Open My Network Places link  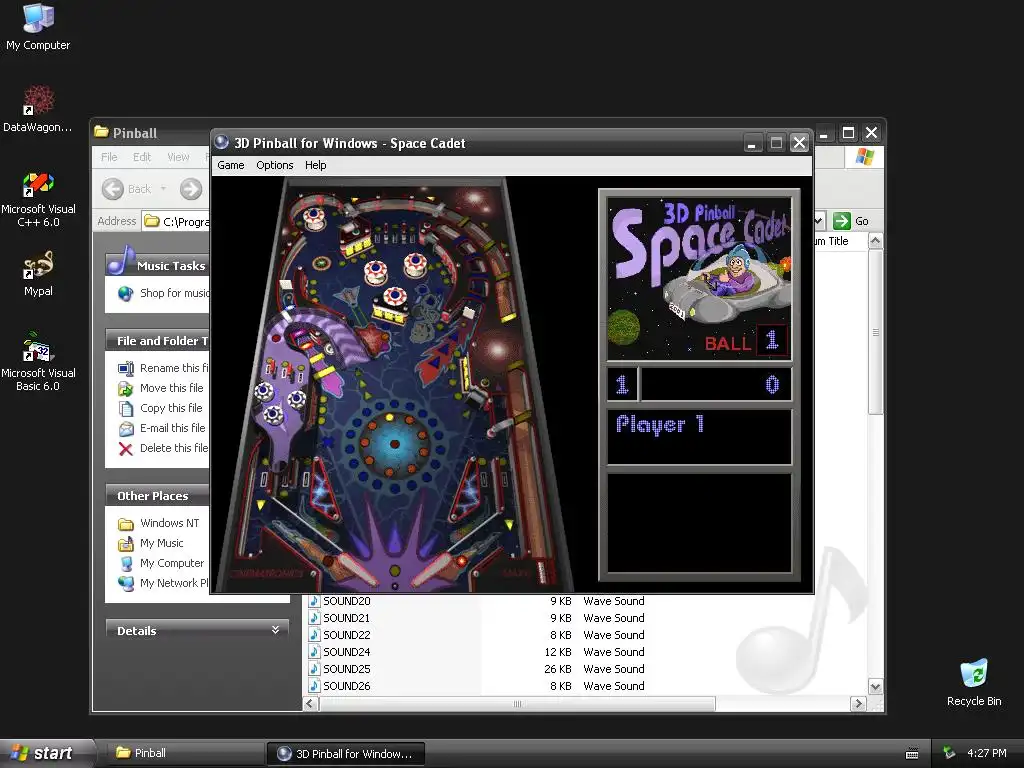174,583
